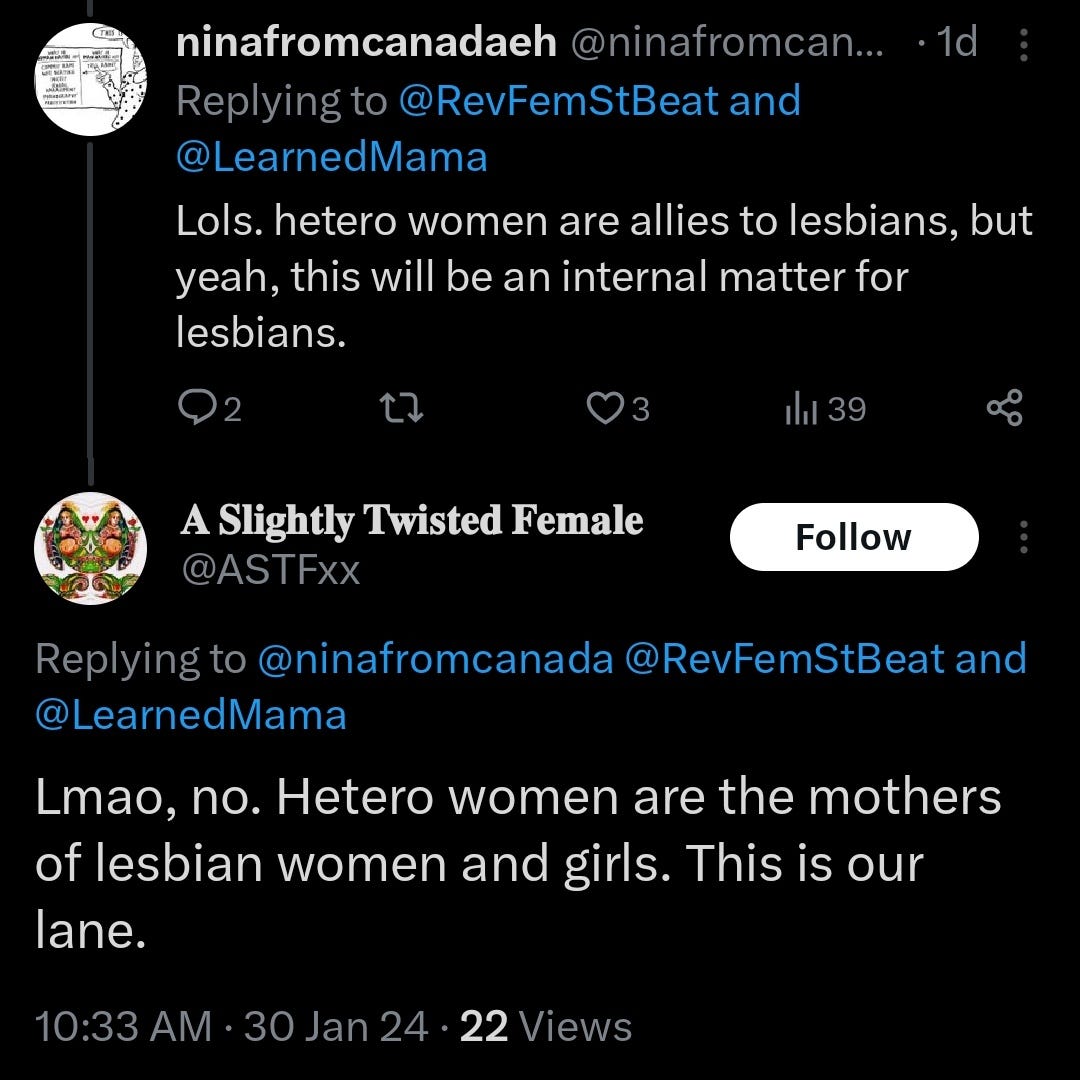1080x1080 pixels.
Task: Open more options on A Slightly Twisted Female's tweet
Action: click(1023, 537)
